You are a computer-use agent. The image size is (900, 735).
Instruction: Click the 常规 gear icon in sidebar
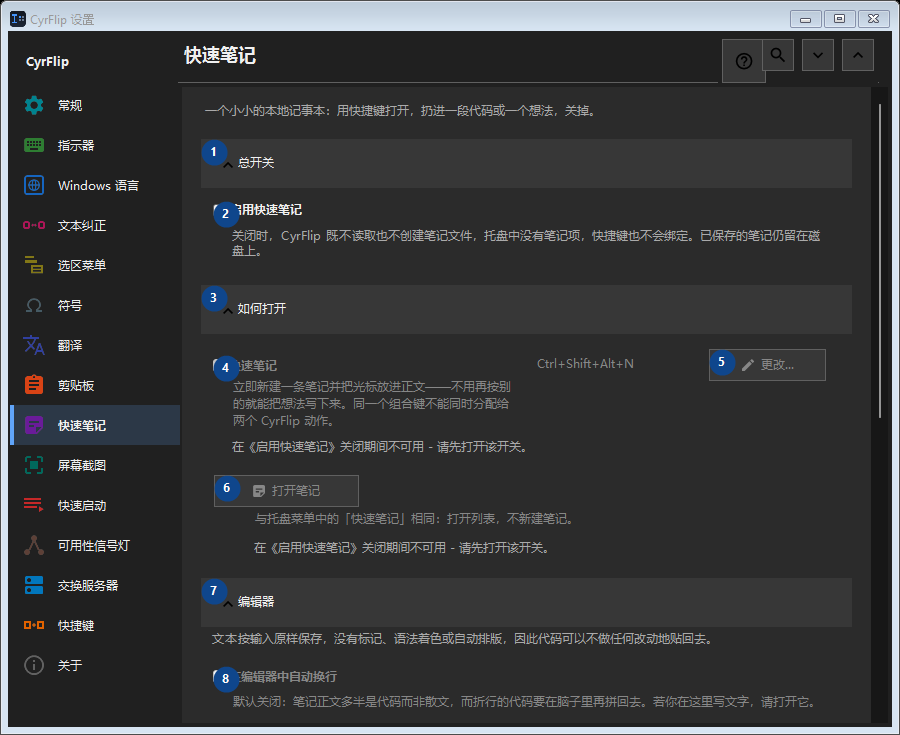point(34,106)
